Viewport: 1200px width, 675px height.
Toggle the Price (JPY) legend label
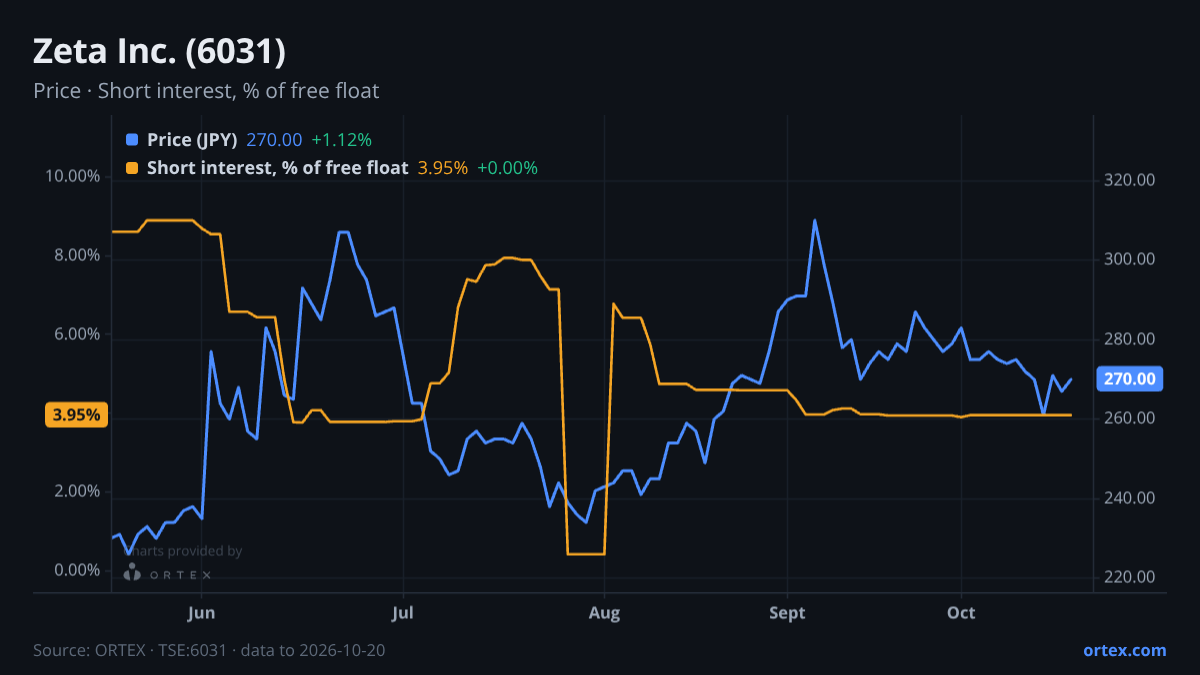(192, 140)
